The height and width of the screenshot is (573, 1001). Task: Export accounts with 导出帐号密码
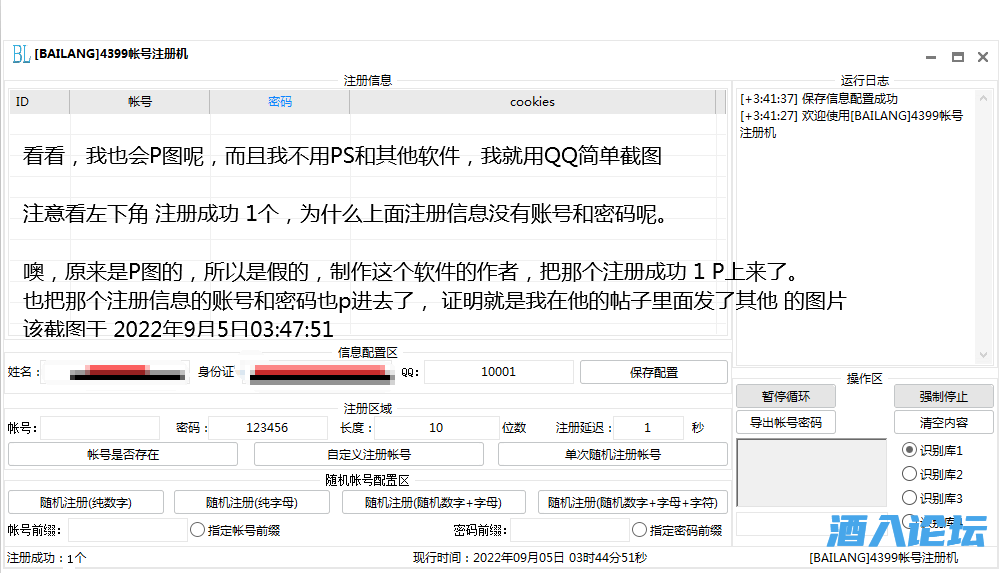(x=785, y=423)
